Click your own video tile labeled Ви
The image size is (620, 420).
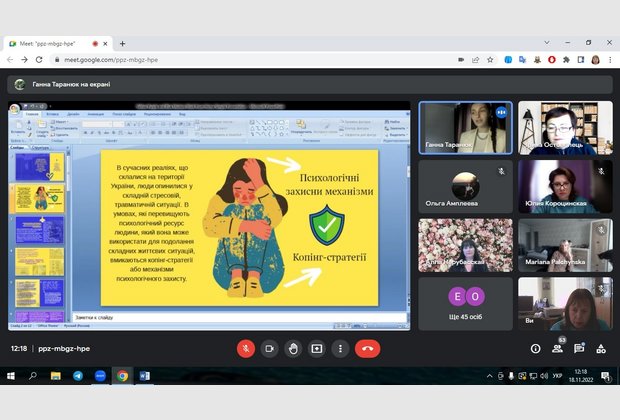click(x=565, y=303)
